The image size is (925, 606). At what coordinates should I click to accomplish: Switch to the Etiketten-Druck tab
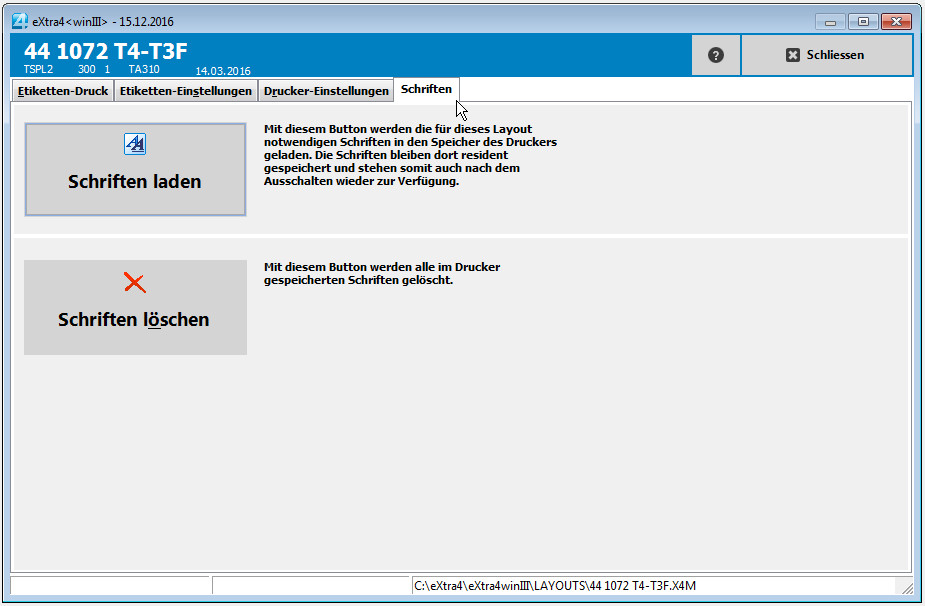[x=63, y=91]
